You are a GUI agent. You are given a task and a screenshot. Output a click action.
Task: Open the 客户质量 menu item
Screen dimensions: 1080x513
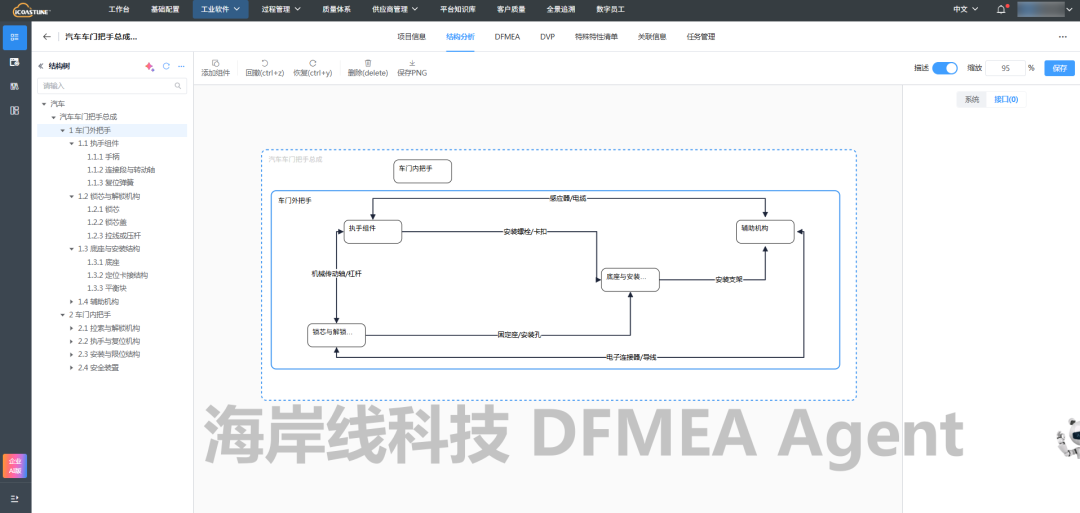[x=510, y=10]
